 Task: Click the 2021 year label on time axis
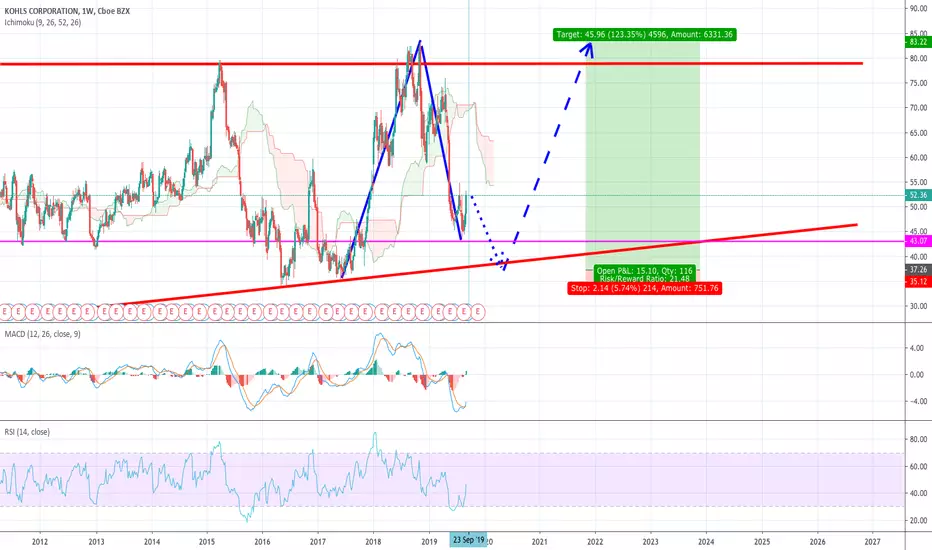click(x=540, y=542)
